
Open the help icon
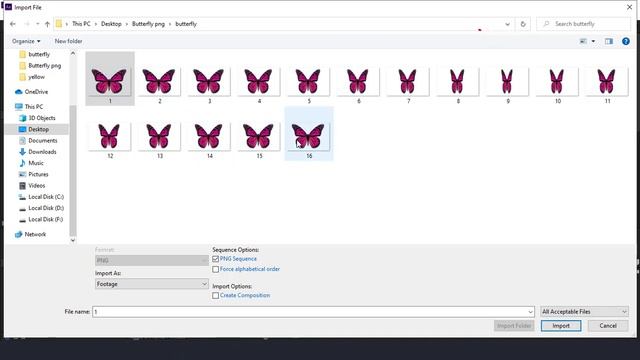[626, 41]
